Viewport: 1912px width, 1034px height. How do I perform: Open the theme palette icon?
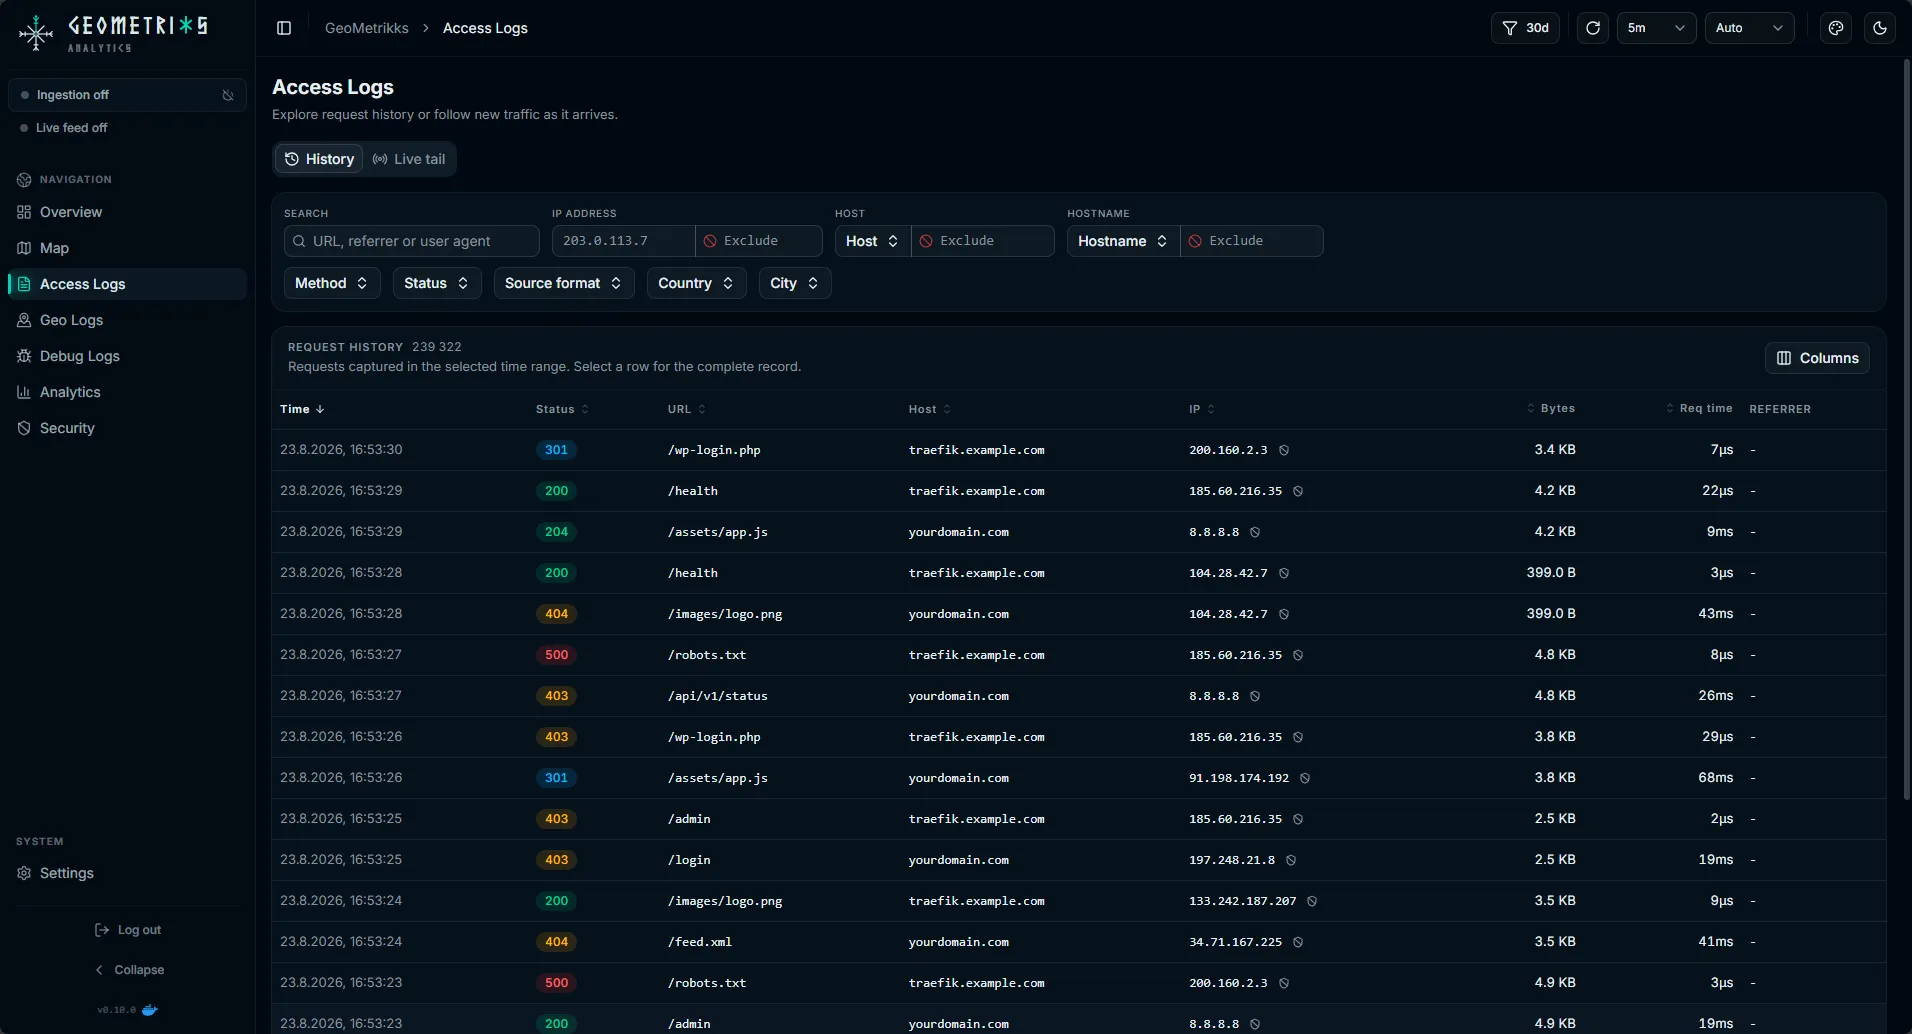[1836, 28]
